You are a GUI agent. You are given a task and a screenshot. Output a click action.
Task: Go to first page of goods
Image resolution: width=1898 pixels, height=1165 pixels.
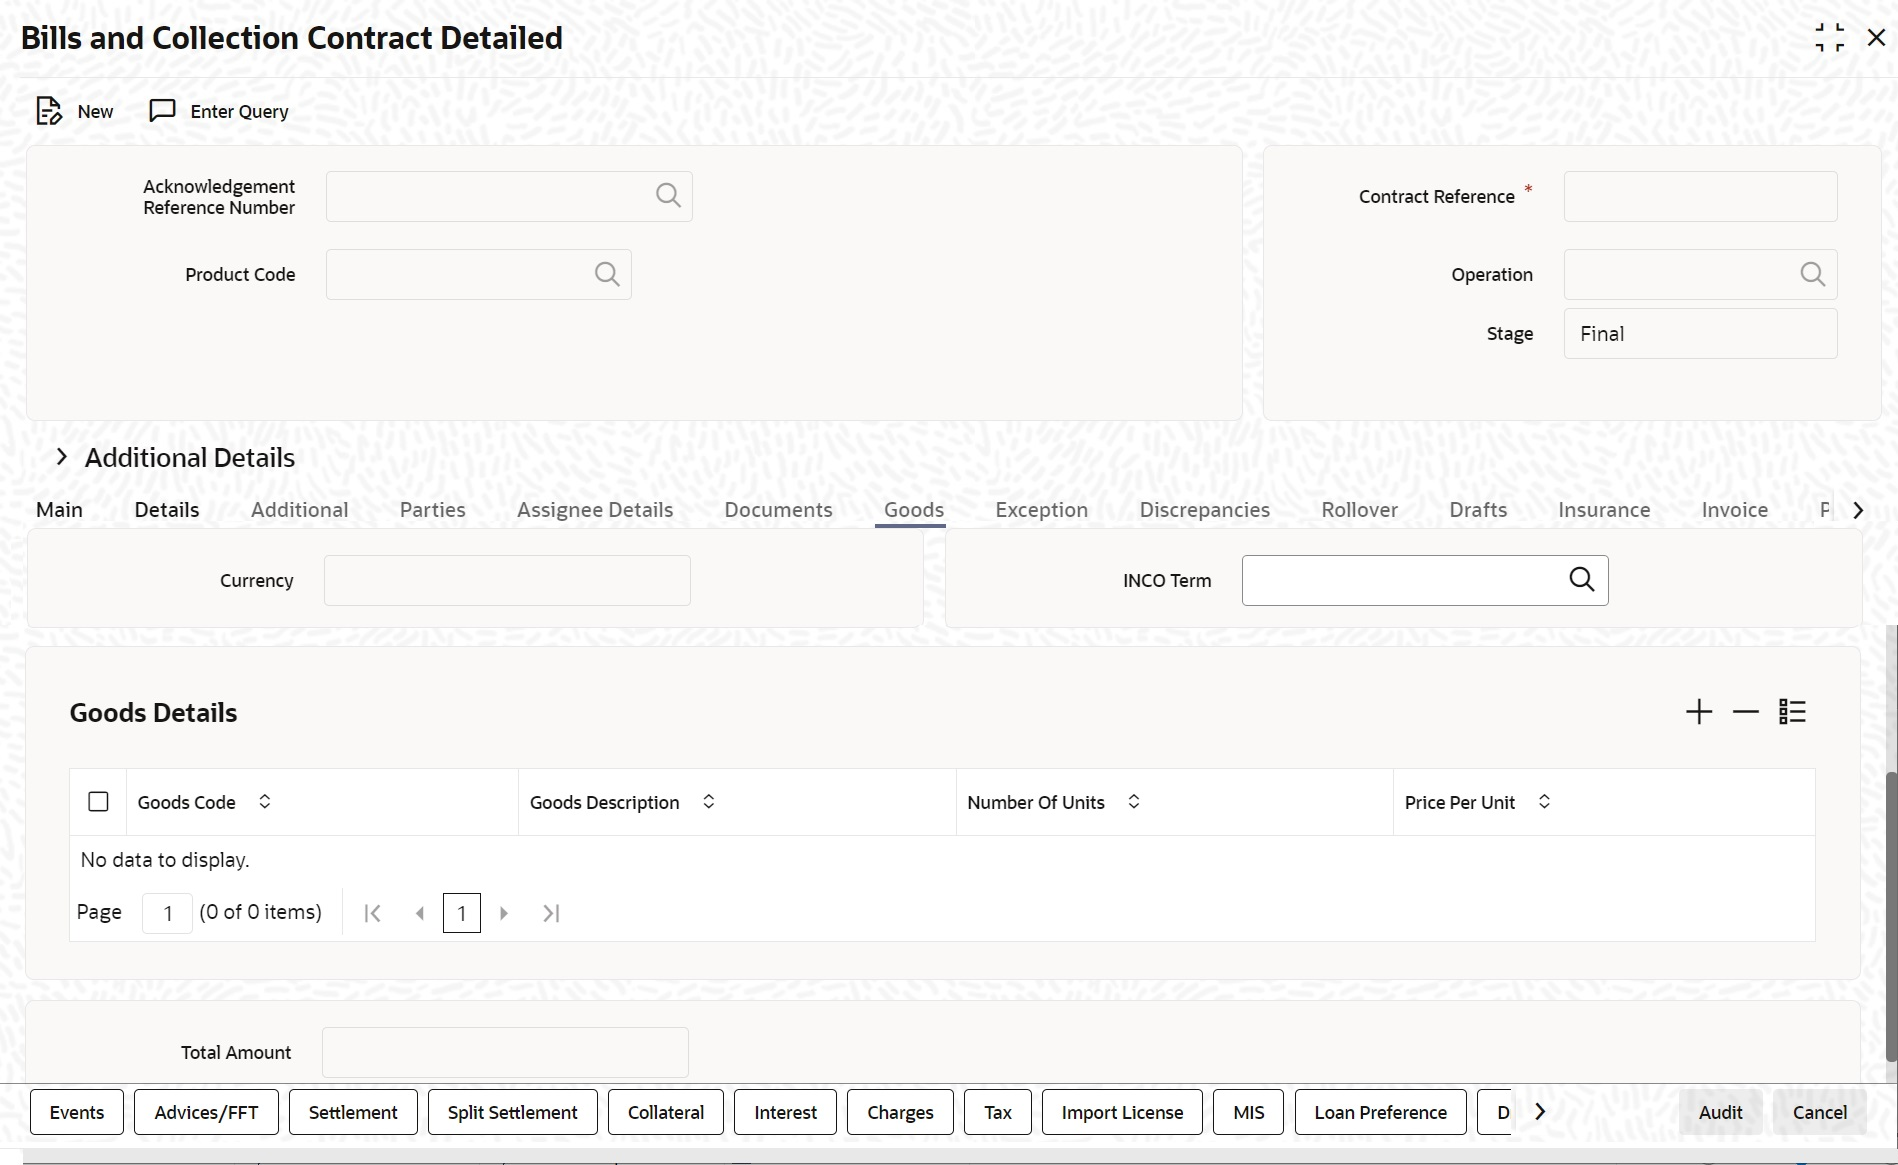tap(372, 913)
